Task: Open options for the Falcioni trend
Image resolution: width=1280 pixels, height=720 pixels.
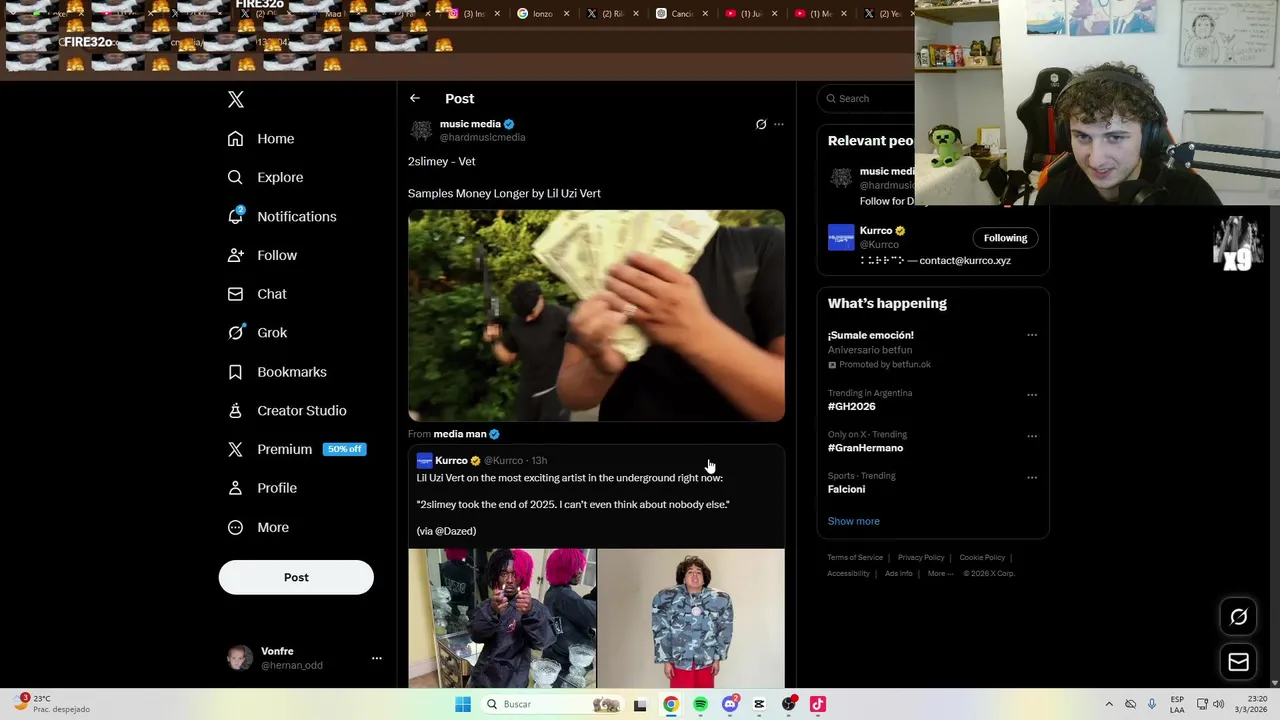Action: tap(1032, 477)
